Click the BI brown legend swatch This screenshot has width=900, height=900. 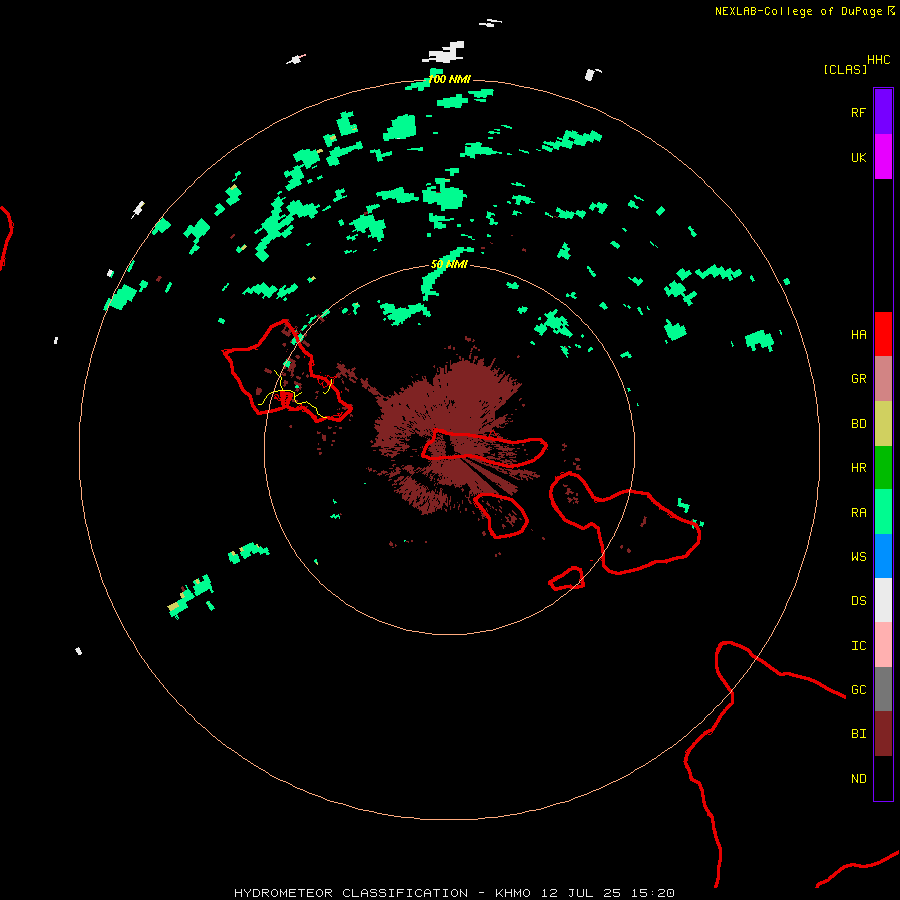pos(883,734)
